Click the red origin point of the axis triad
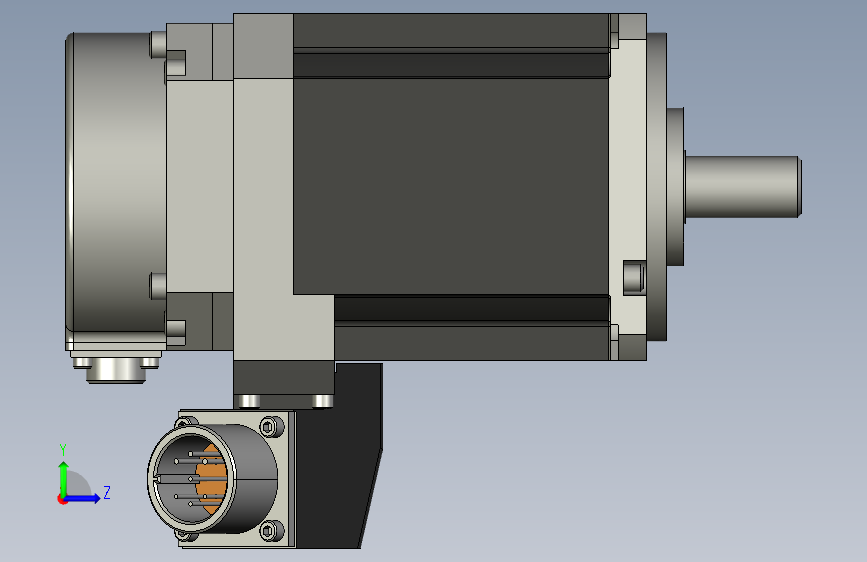This screenshot has width=867, height=562. pyautogui.click(x=62, y=499)
